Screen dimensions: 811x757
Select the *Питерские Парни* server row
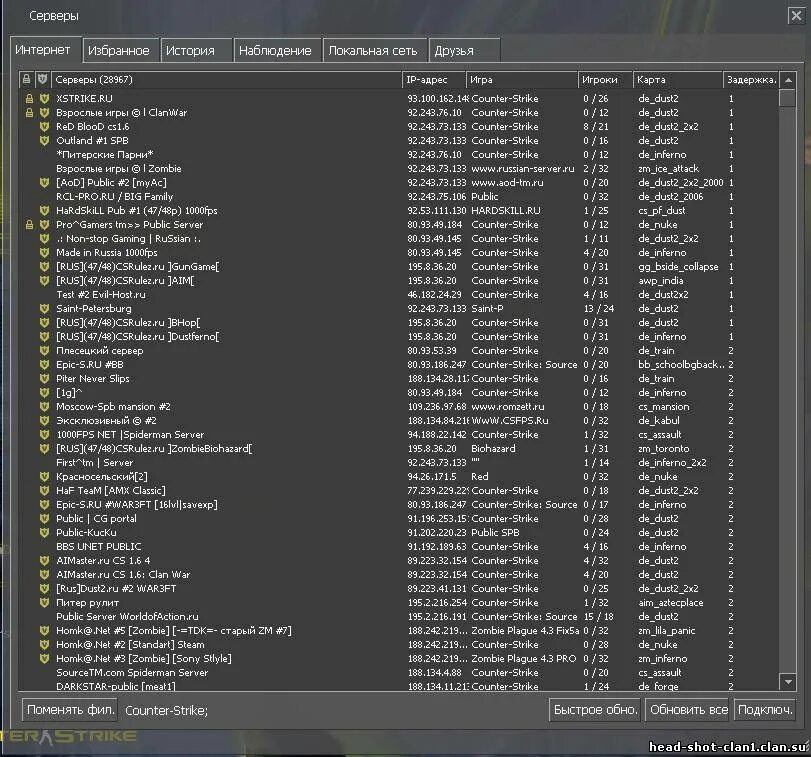tap(398, 154)
